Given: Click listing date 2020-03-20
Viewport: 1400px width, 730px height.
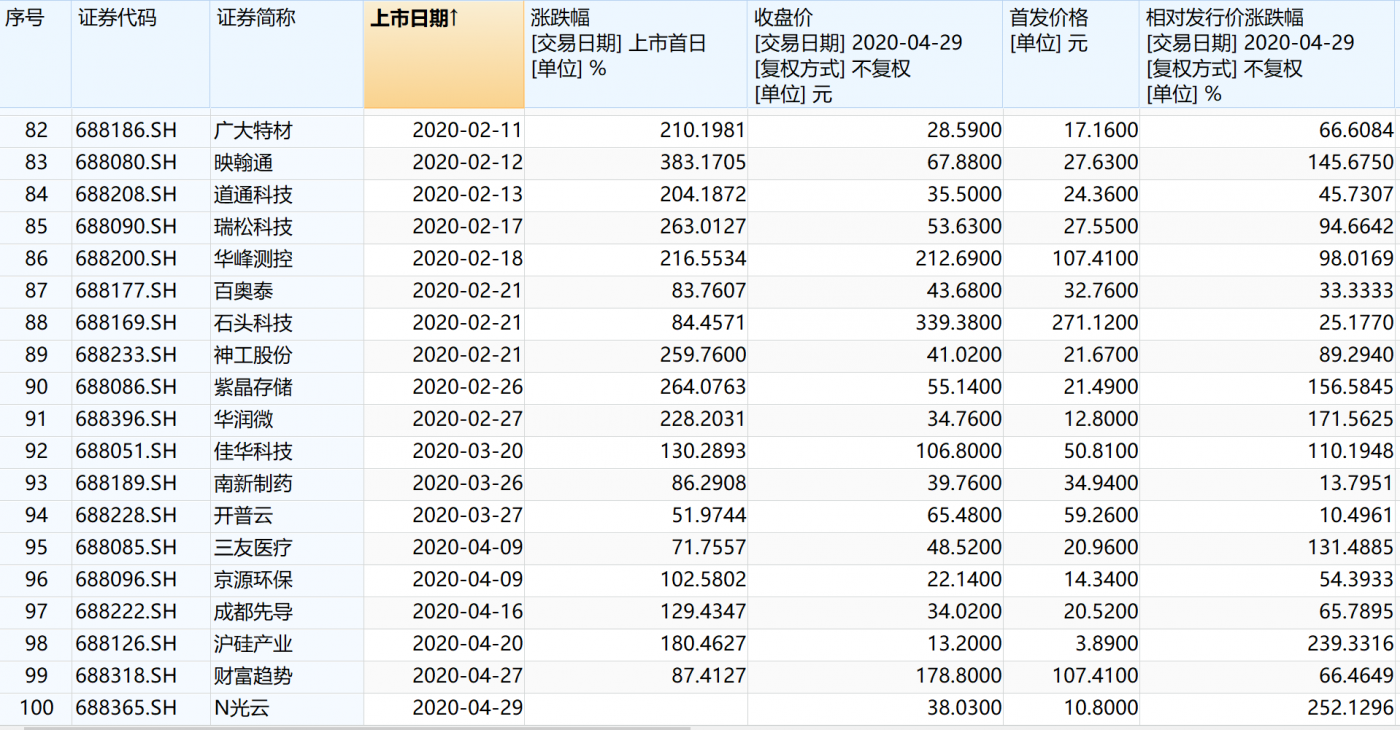Looking at the screenshot, I should (467, 451).
